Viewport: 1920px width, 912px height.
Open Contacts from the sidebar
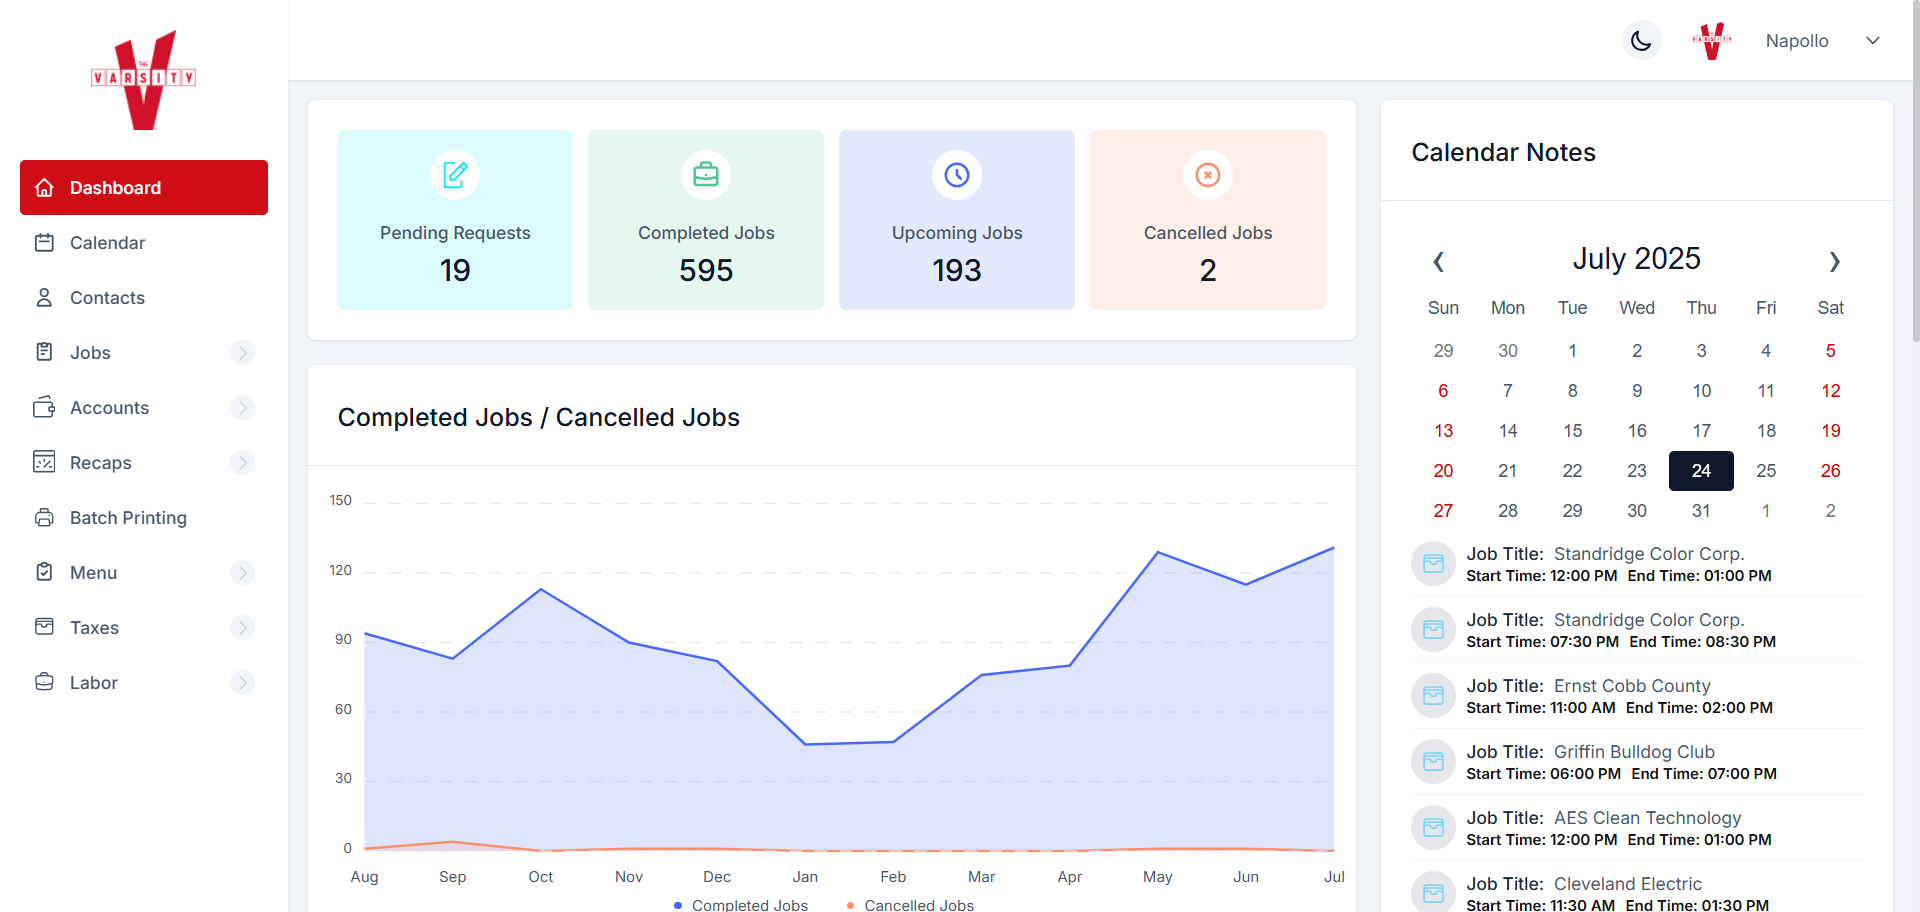[107, 298]
